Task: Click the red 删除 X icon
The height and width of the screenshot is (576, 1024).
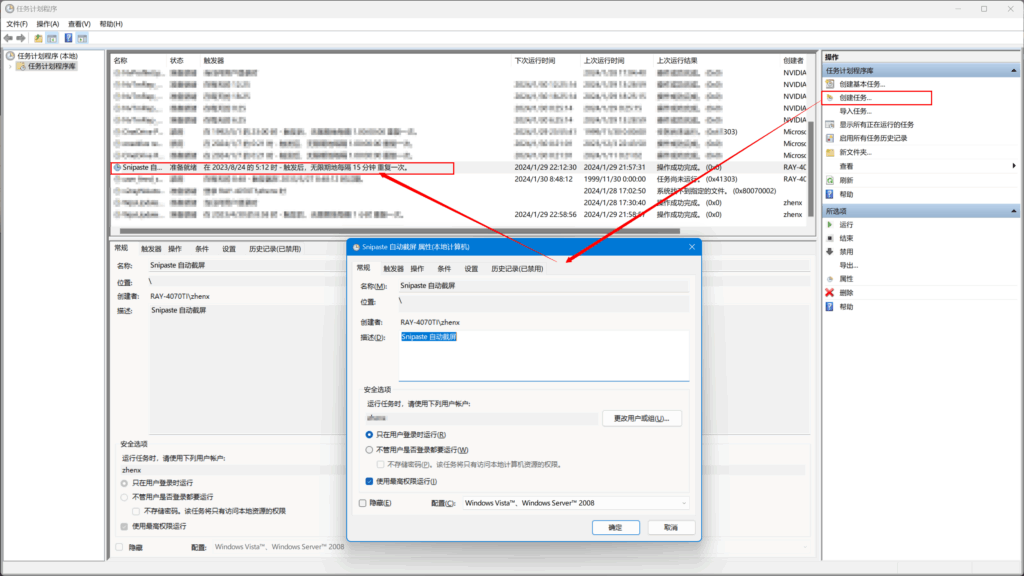Action: pyautogui.click(x=830, y=292)
